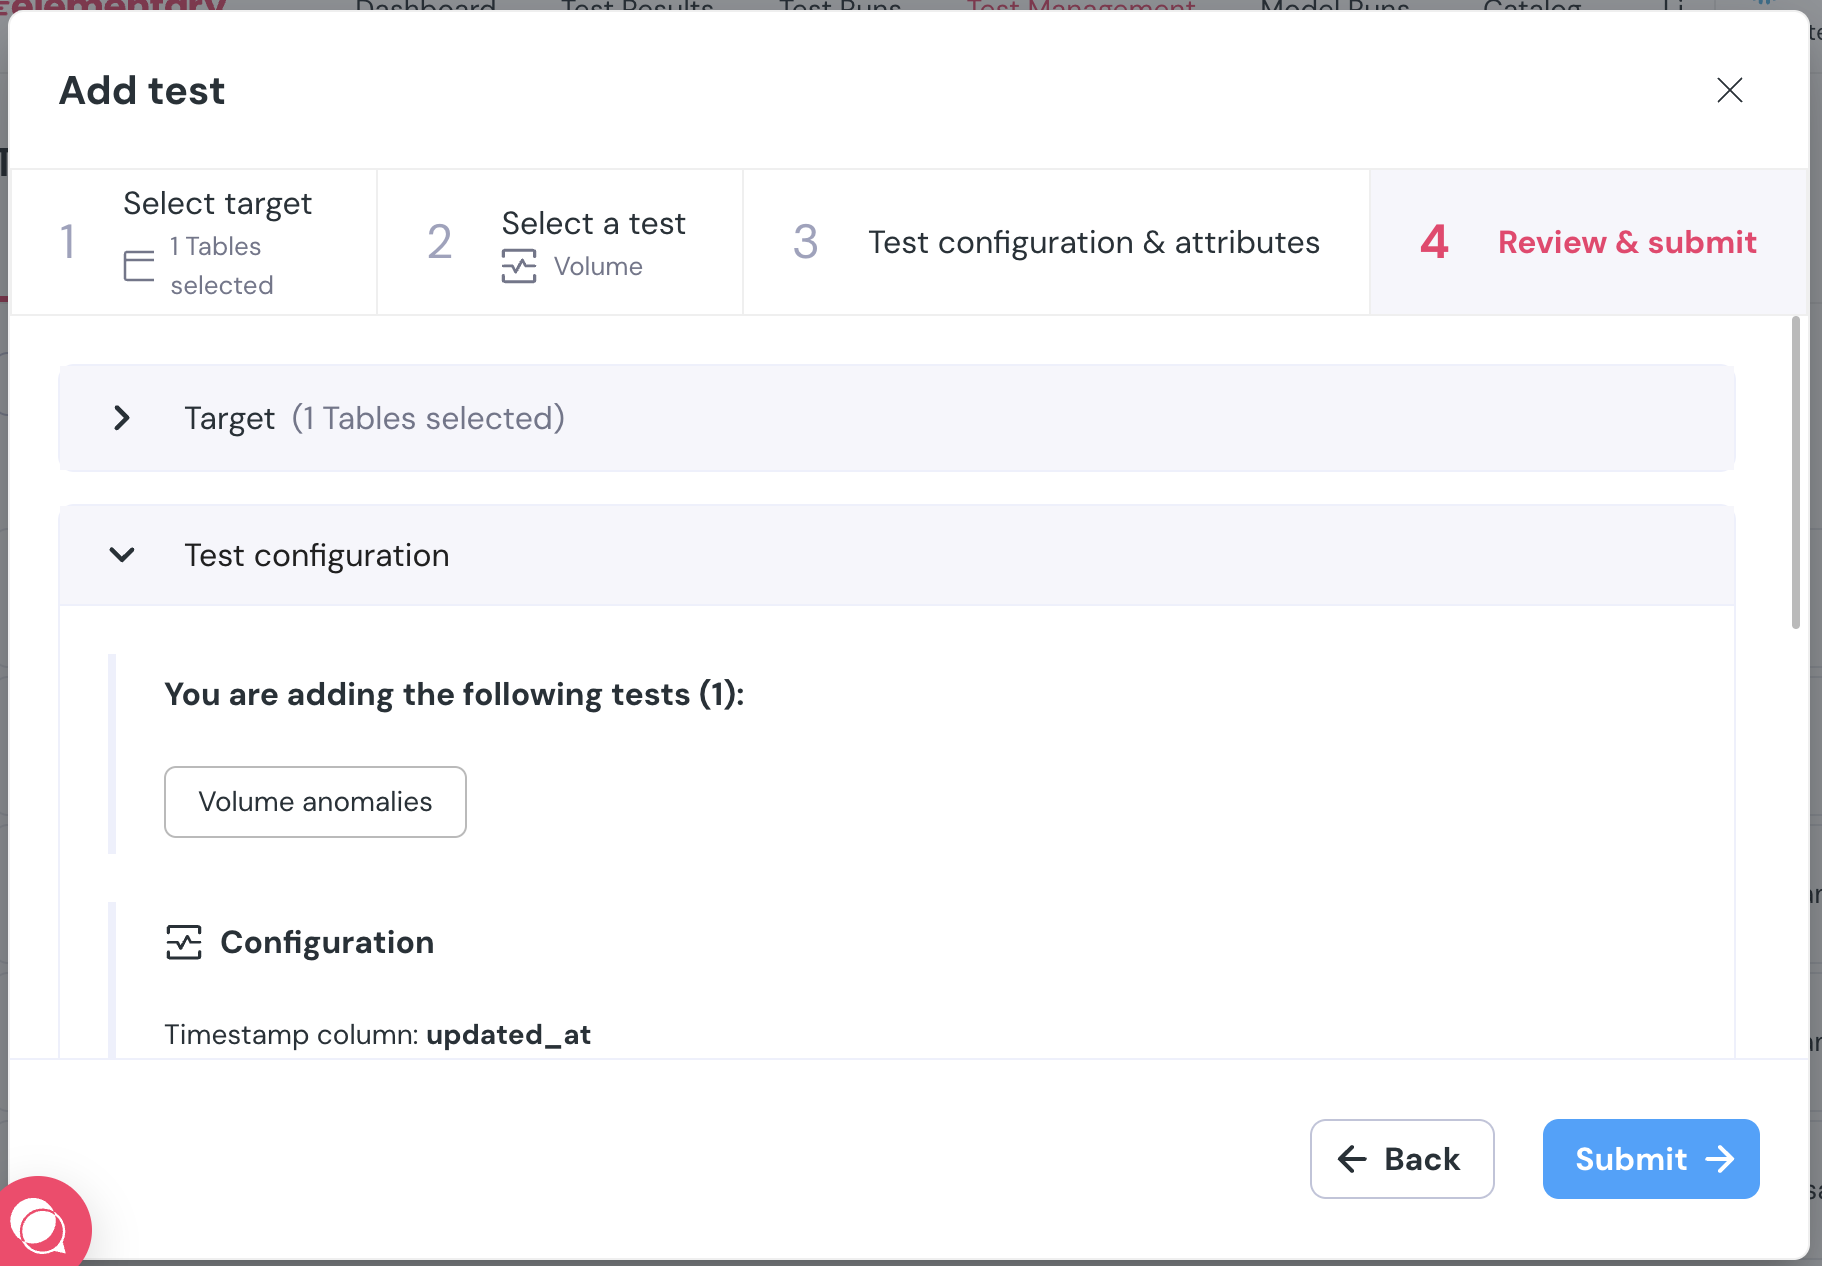Go to step 2 Select a test
This screenshot has width=1822, height=1266.
[560, 242]
